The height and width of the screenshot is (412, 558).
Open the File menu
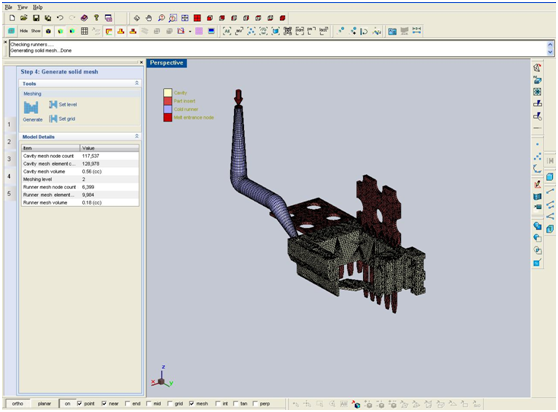(x=8, y=7)
